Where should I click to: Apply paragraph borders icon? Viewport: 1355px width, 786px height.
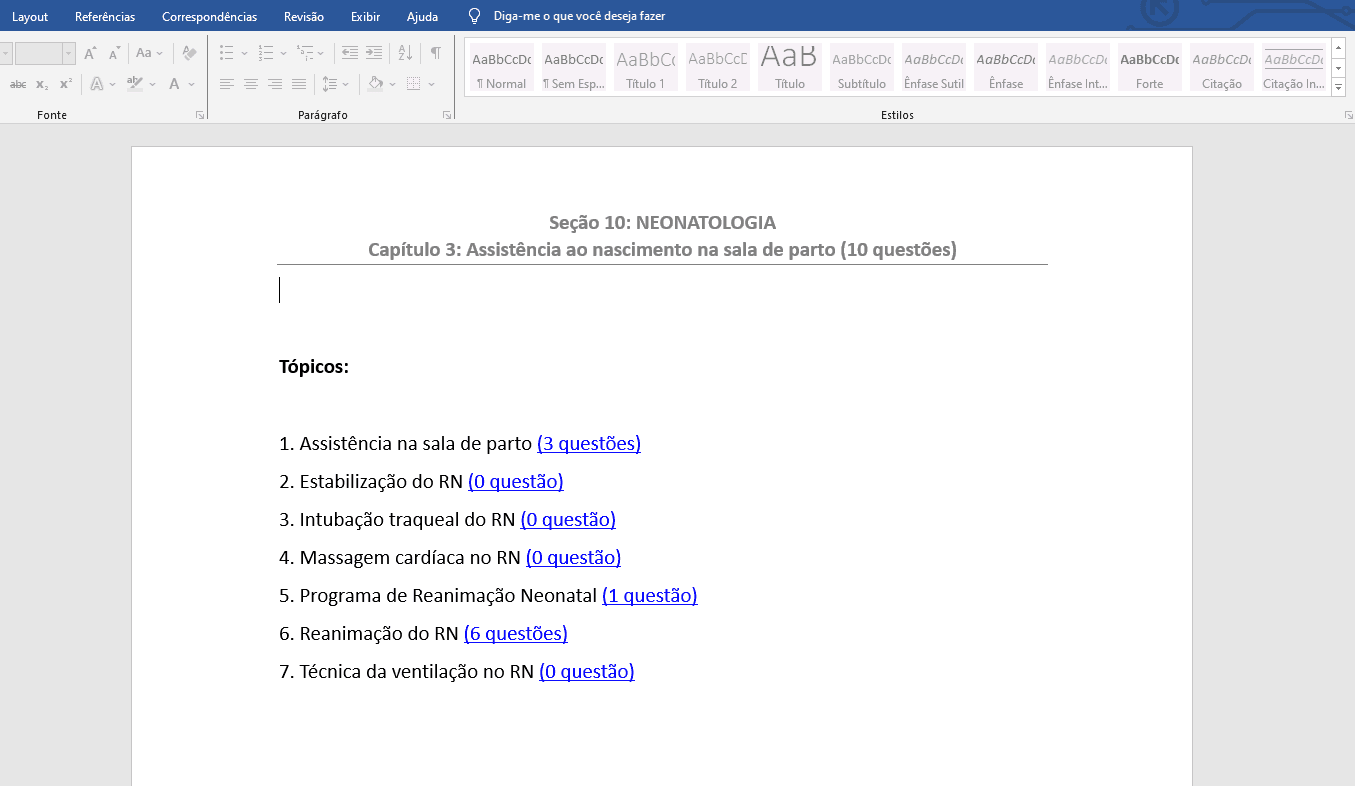414,84
